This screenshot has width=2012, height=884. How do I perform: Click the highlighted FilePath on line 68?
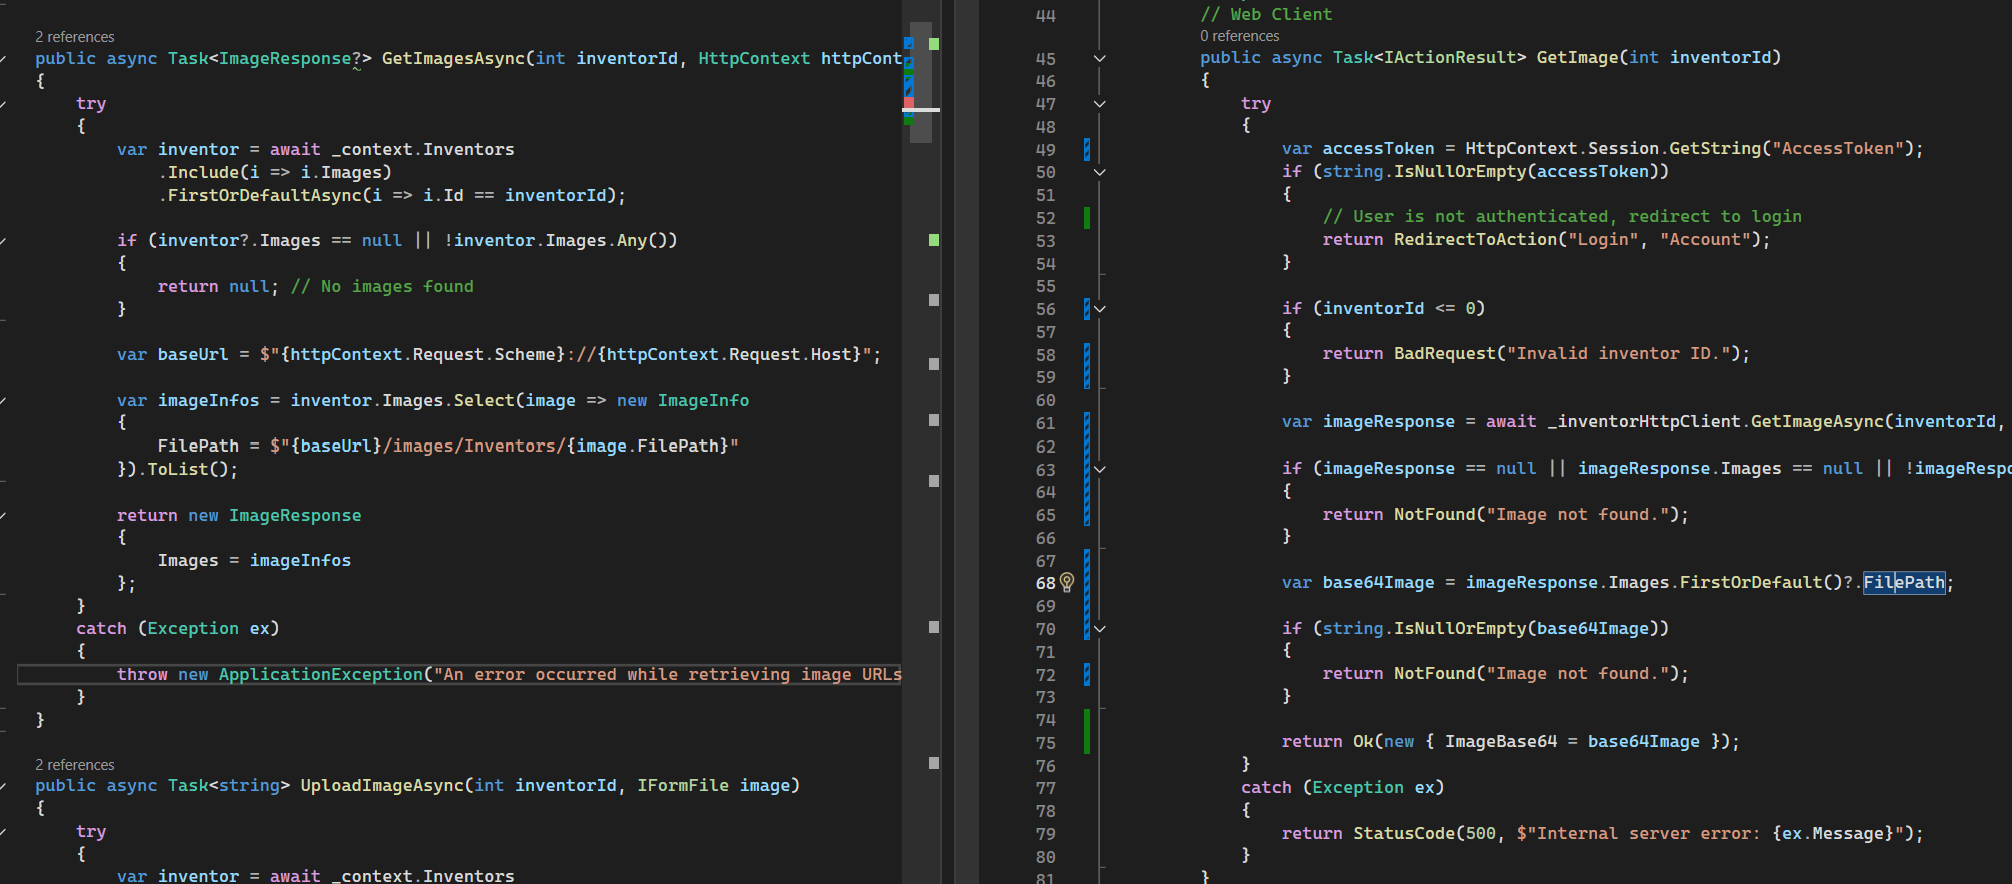pos(1904,582)
